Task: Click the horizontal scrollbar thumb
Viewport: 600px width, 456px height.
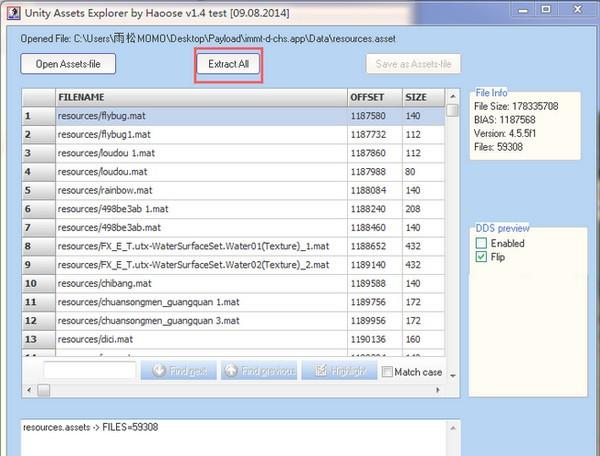Action: tap(44, 390)
